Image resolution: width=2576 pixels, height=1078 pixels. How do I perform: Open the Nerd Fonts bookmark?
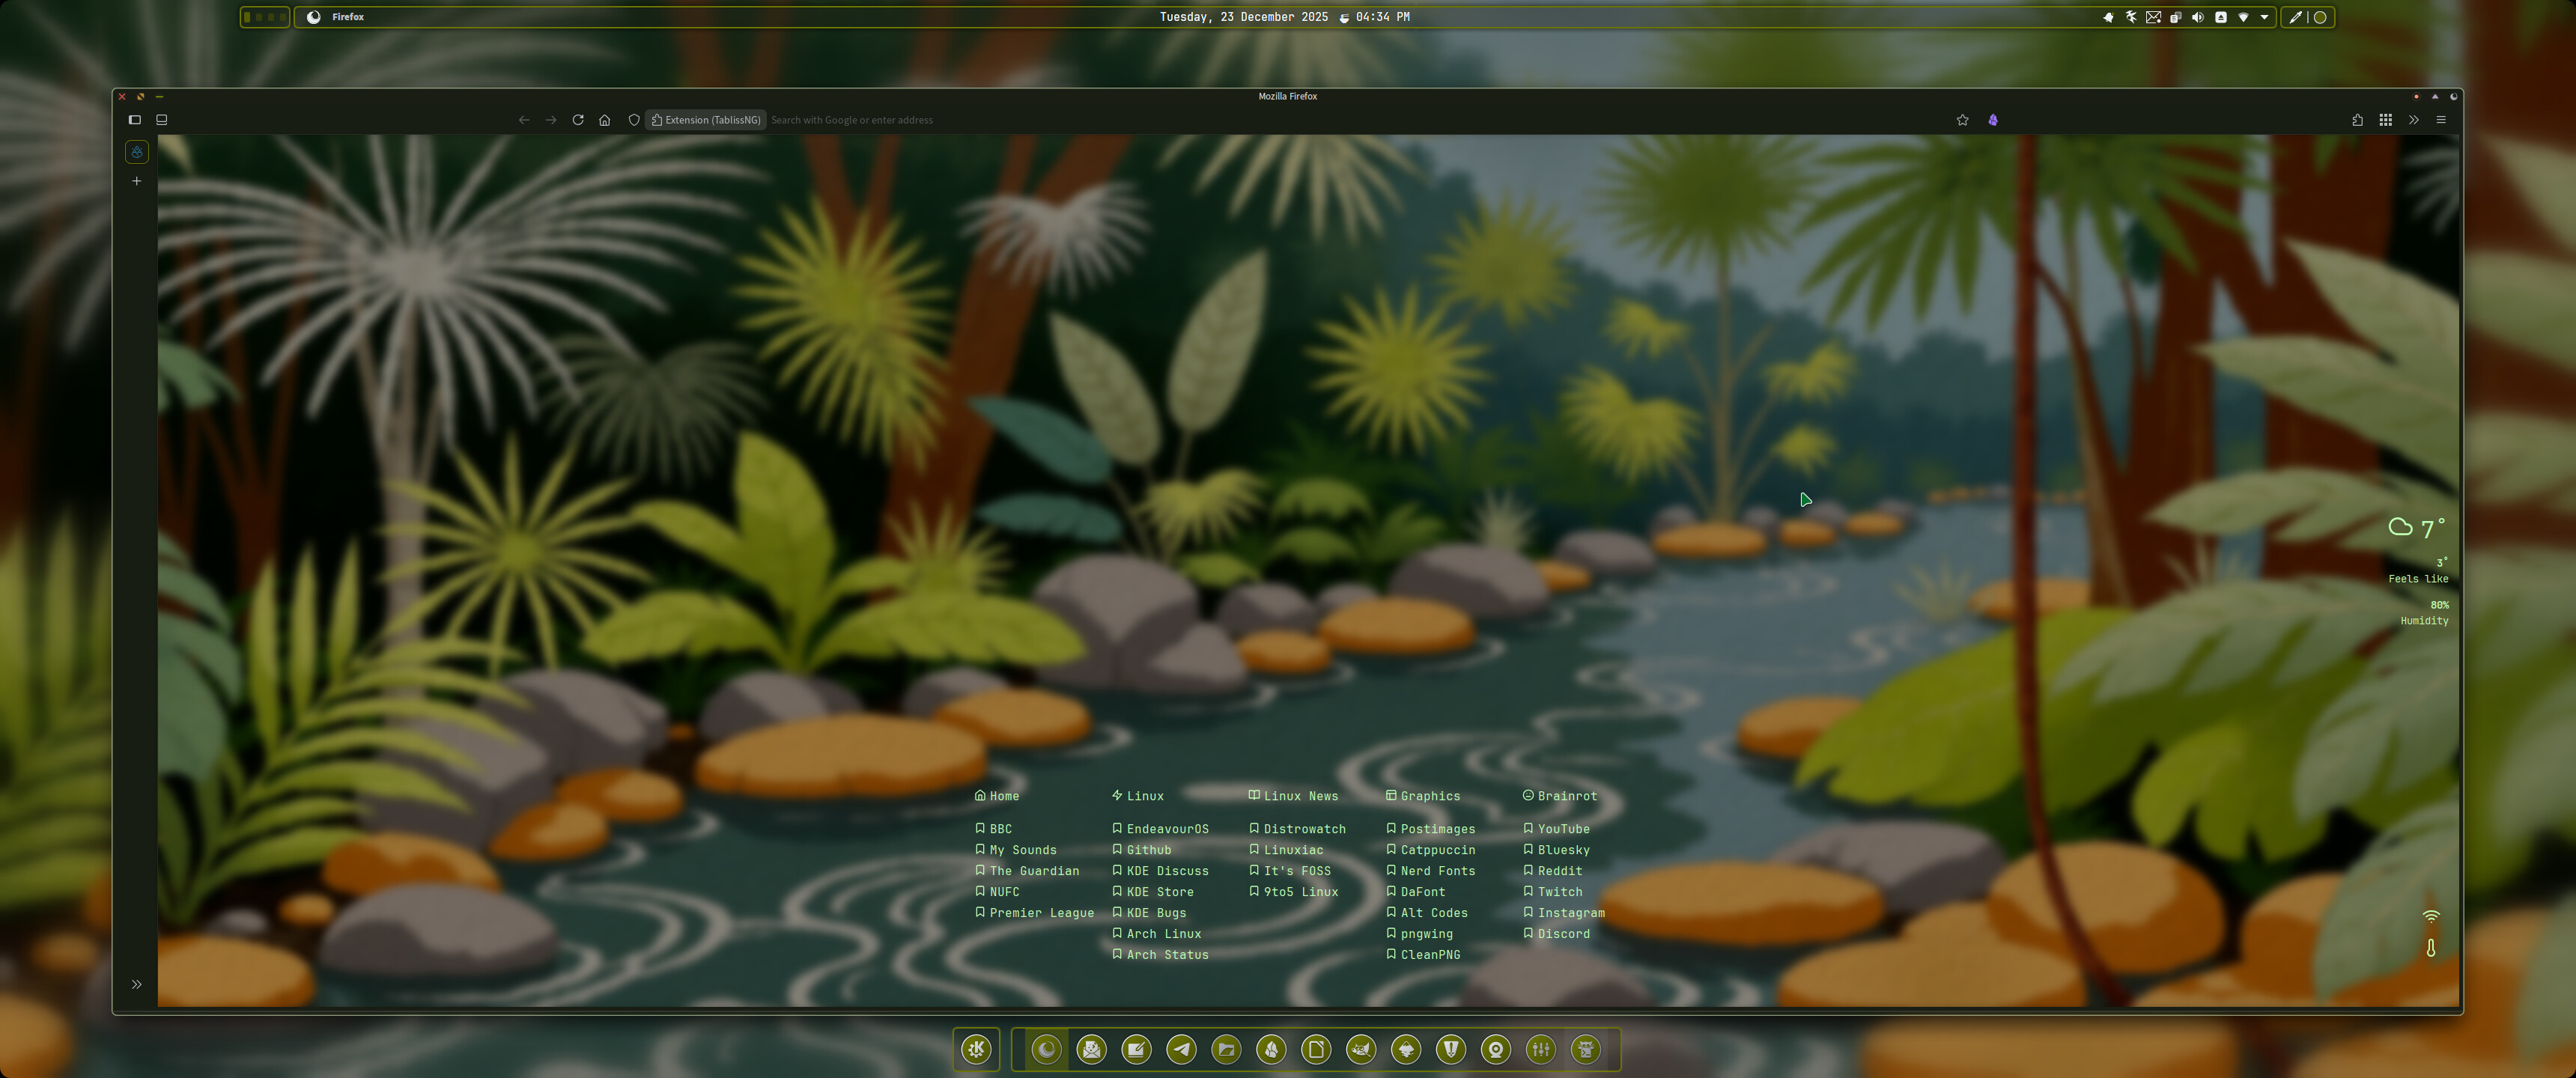1430,871
